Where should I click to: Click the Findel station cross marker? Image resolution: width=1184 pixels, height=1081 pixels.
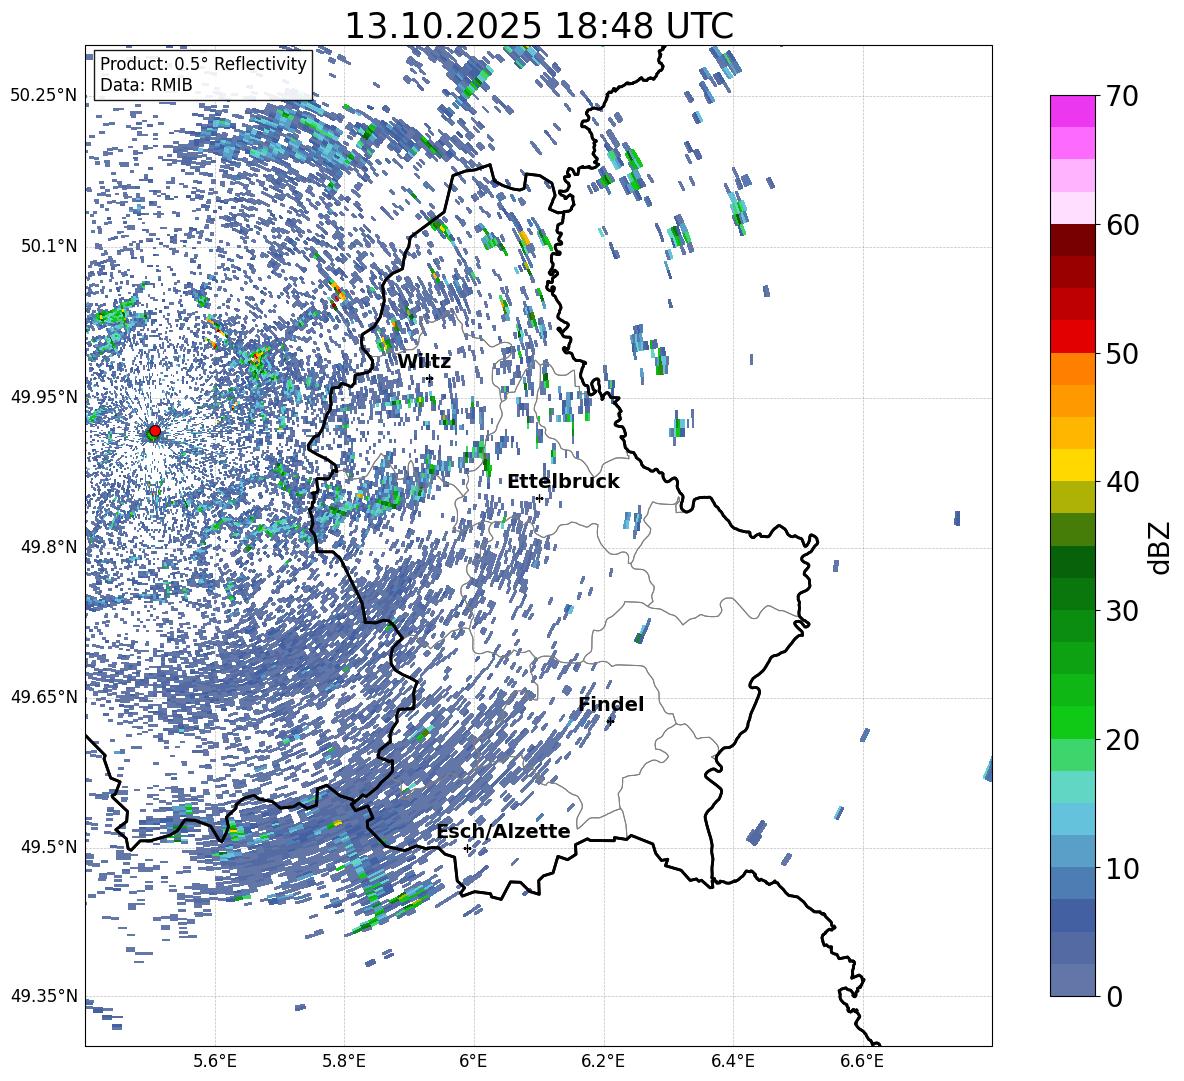(x=610, y=722)
